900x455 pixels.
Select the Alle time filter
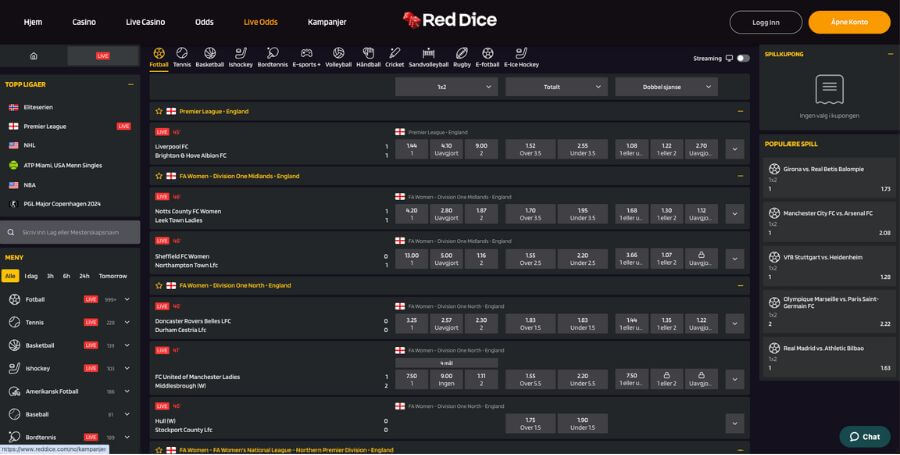(x=10, y=276)
